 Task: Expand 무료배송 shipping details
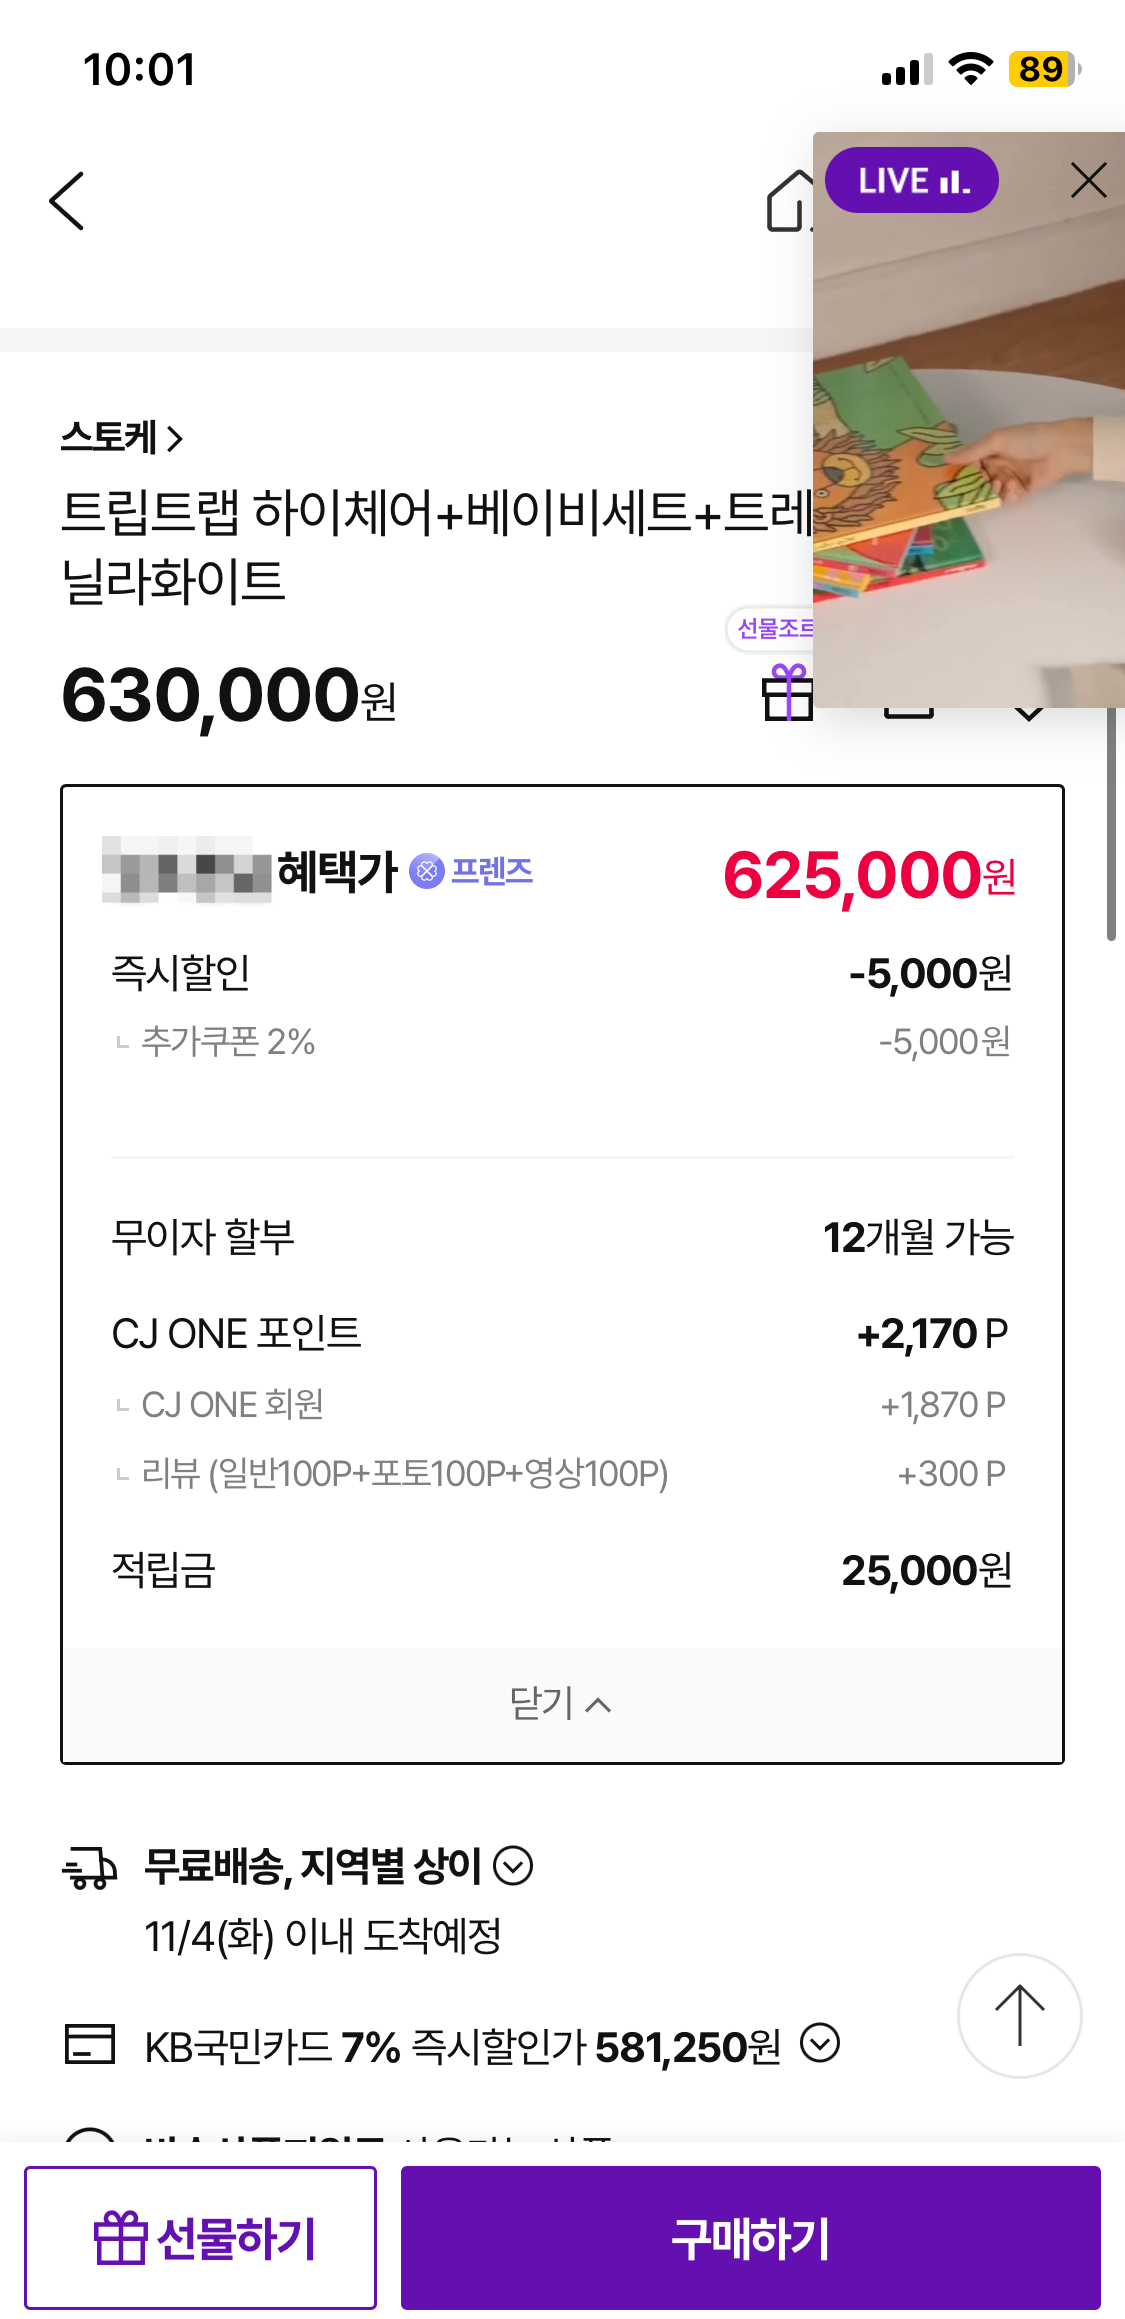514,1866
